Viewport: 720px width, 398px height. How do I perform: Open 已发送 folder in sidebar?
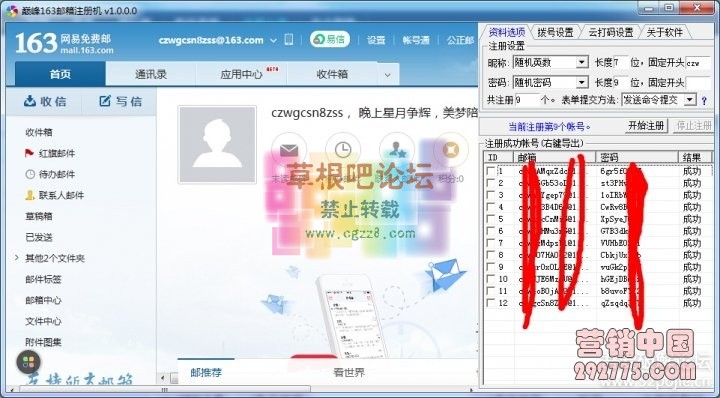39,237
